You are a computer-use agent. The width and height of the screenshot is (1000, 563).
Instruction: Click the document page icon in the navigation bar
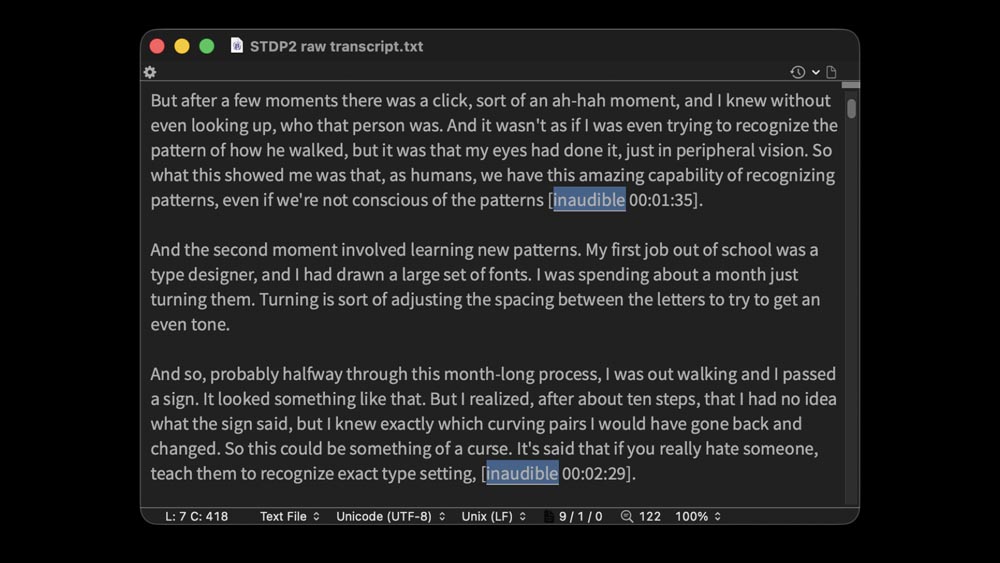point(831,72)
